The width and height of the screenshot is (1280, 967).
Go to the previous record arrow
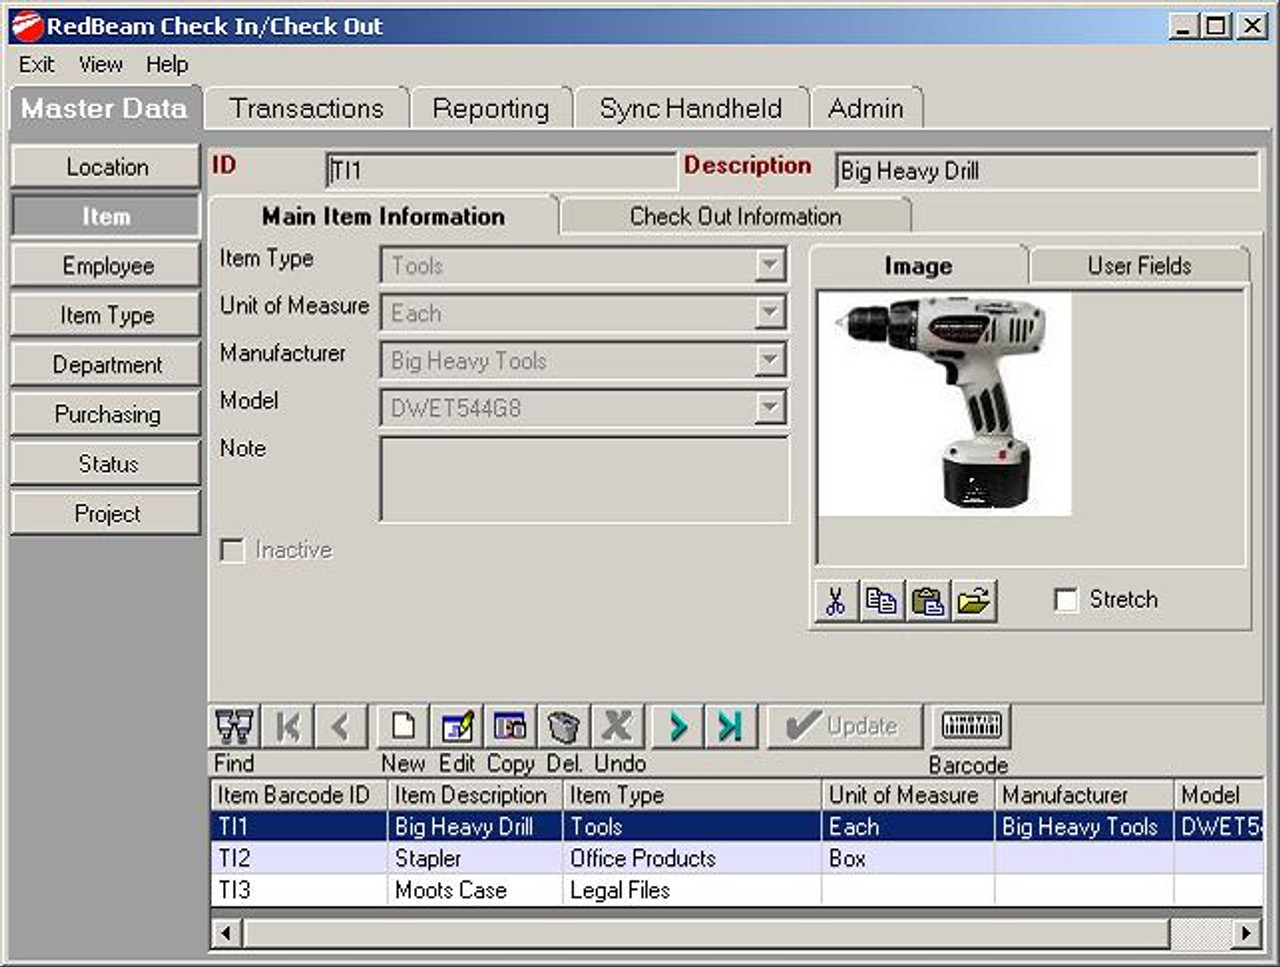[341, 727]
